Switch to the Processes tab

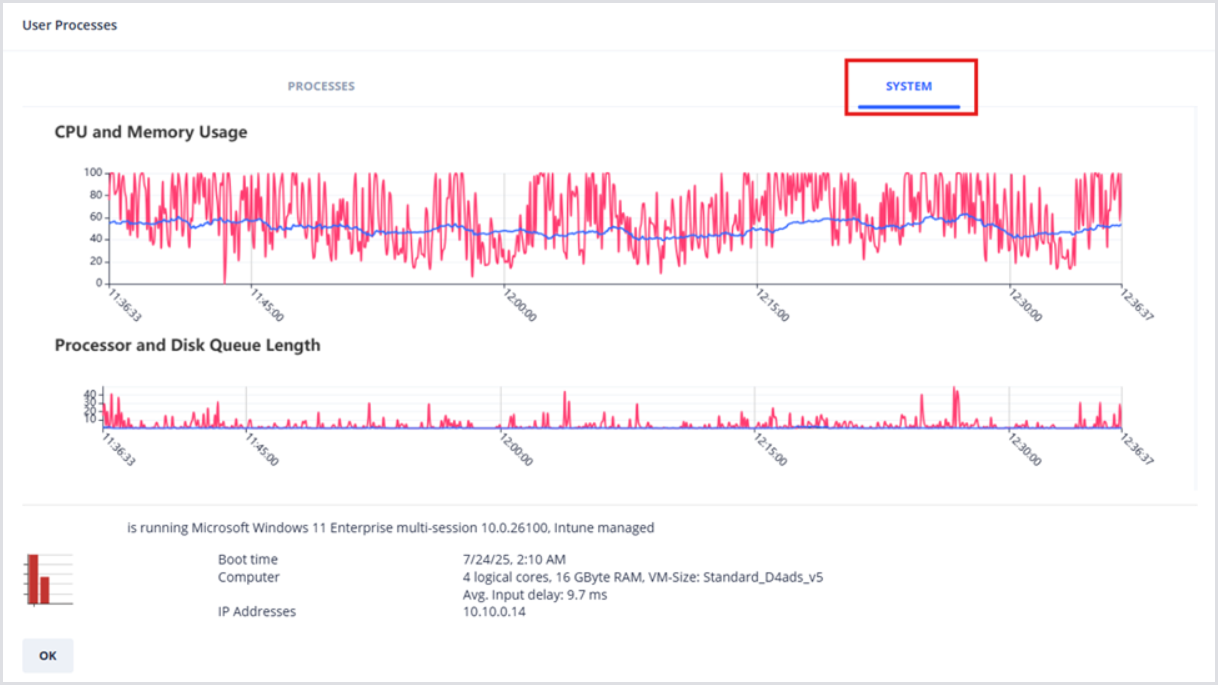321,86
